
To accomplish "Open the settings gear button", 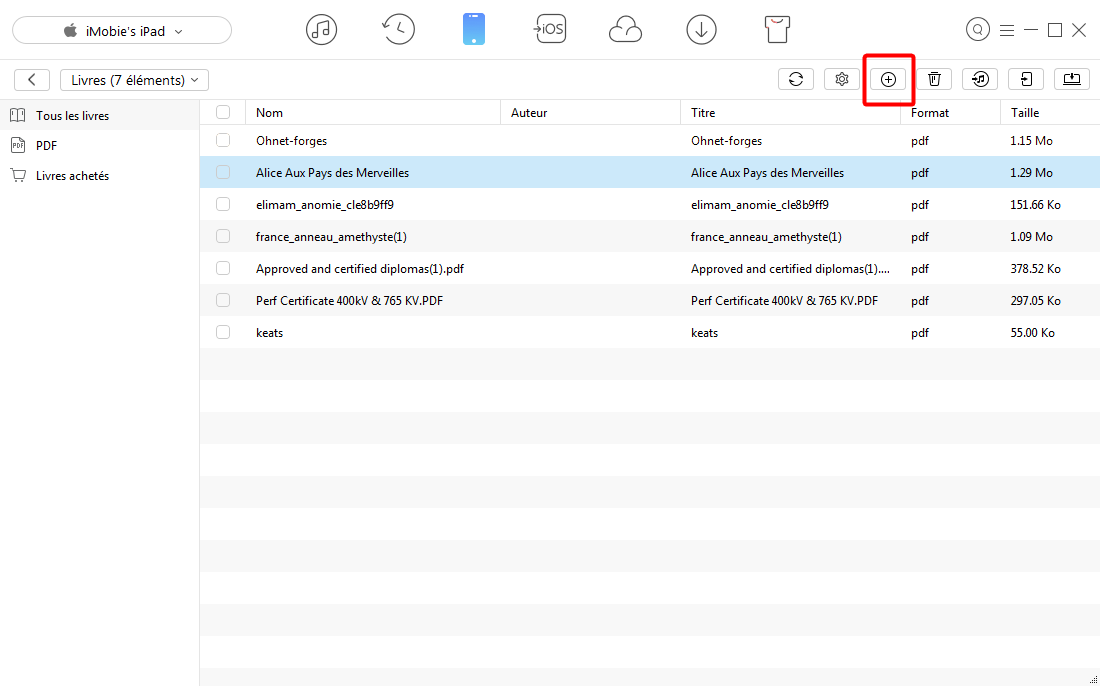I will click(x=842, y=79).
